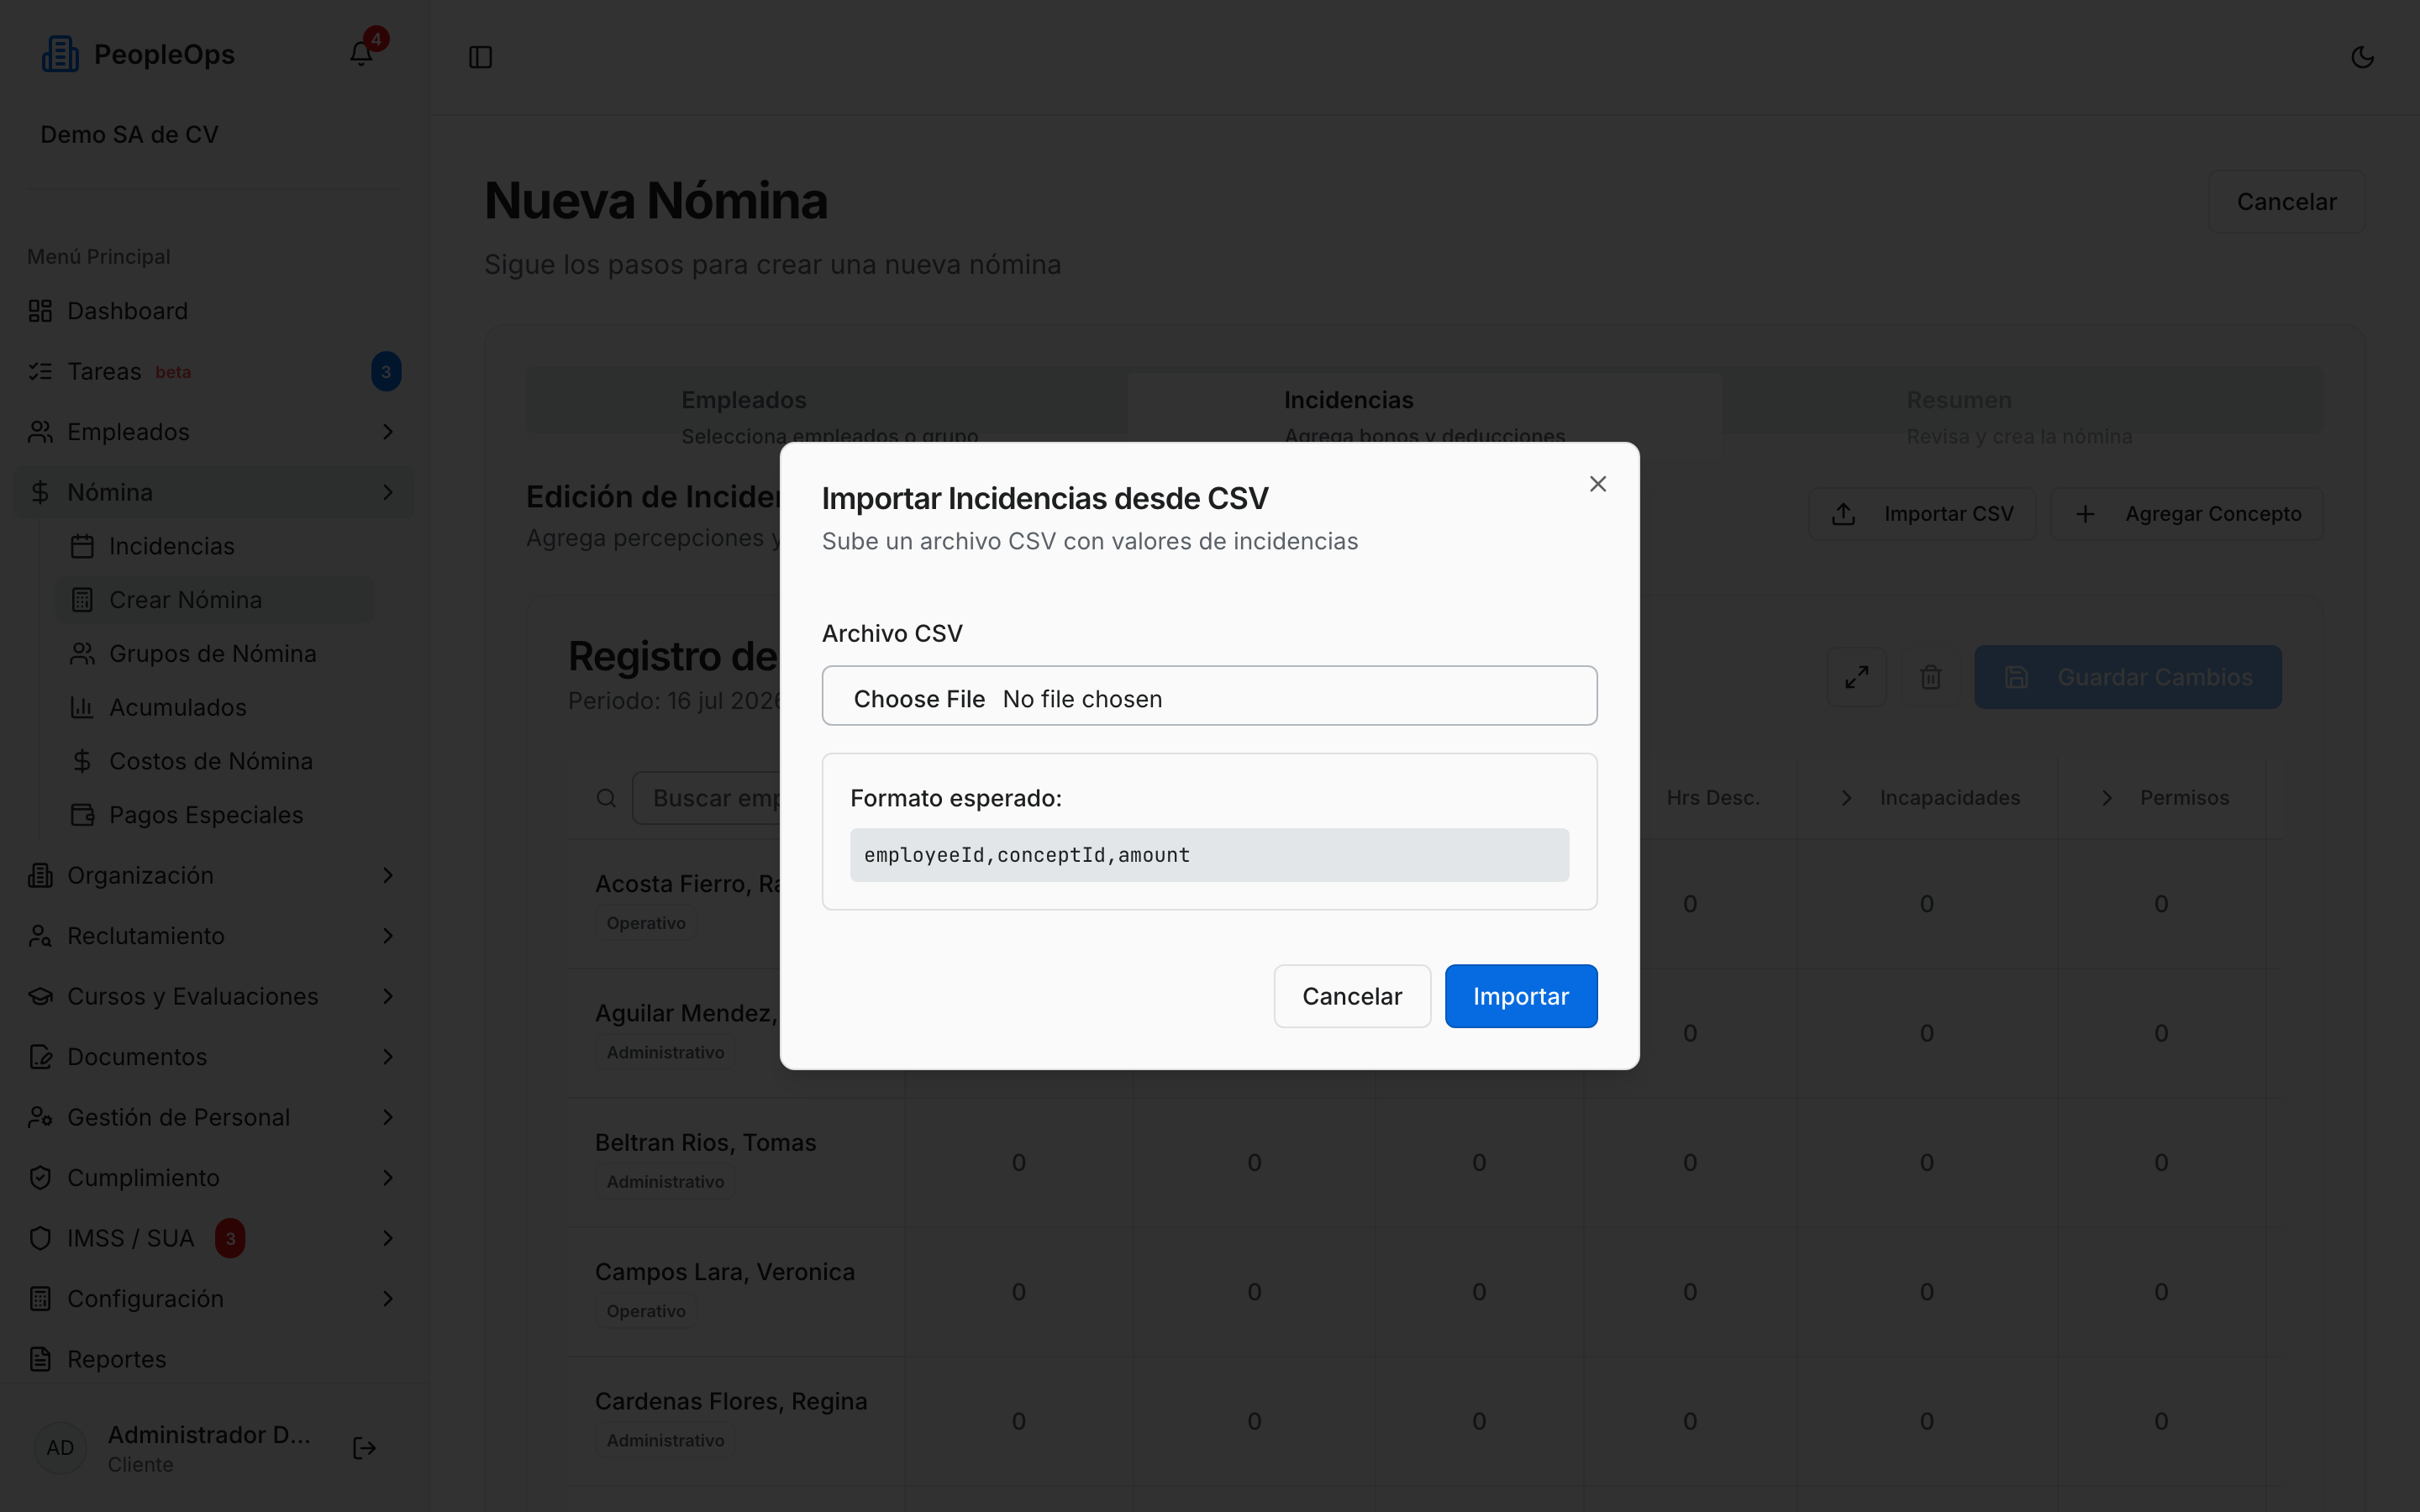
Task: Click the Acumulados chart icon
Action: [x=82, y=707]
